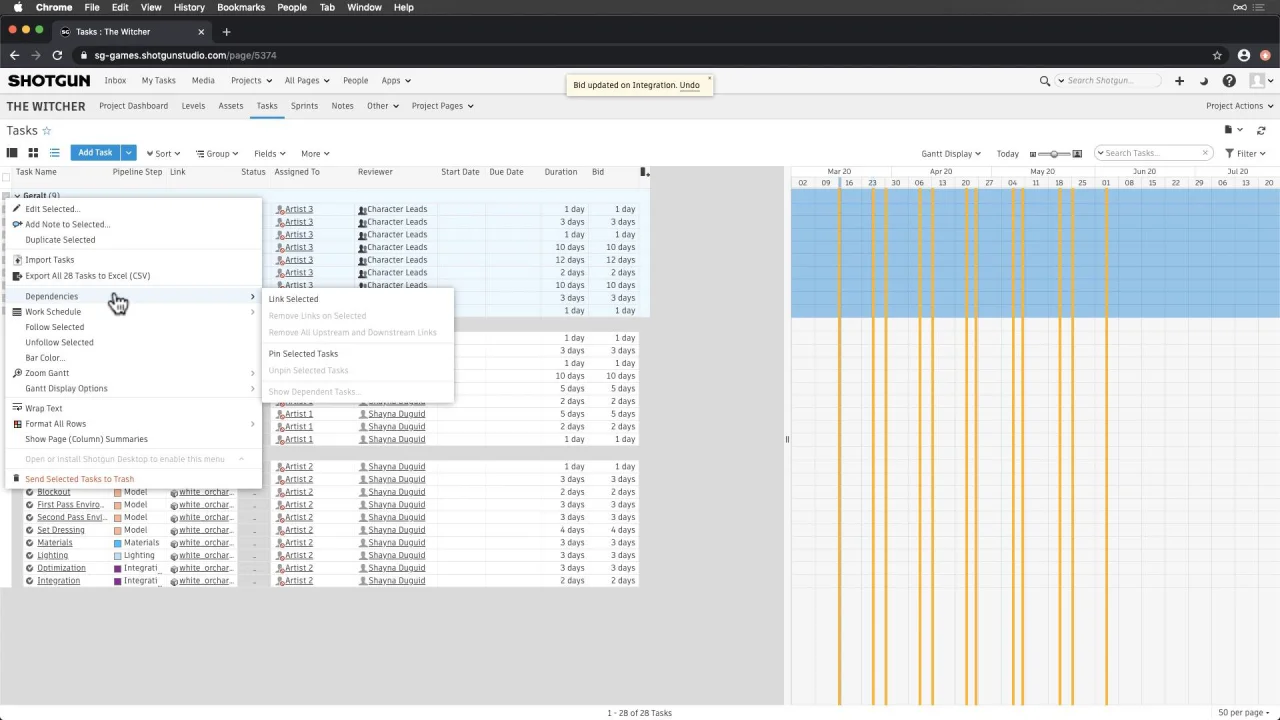This screenshot has height=720, width=1280.
Task: Clear the Search Tasks field with X
Action: 1205,153
